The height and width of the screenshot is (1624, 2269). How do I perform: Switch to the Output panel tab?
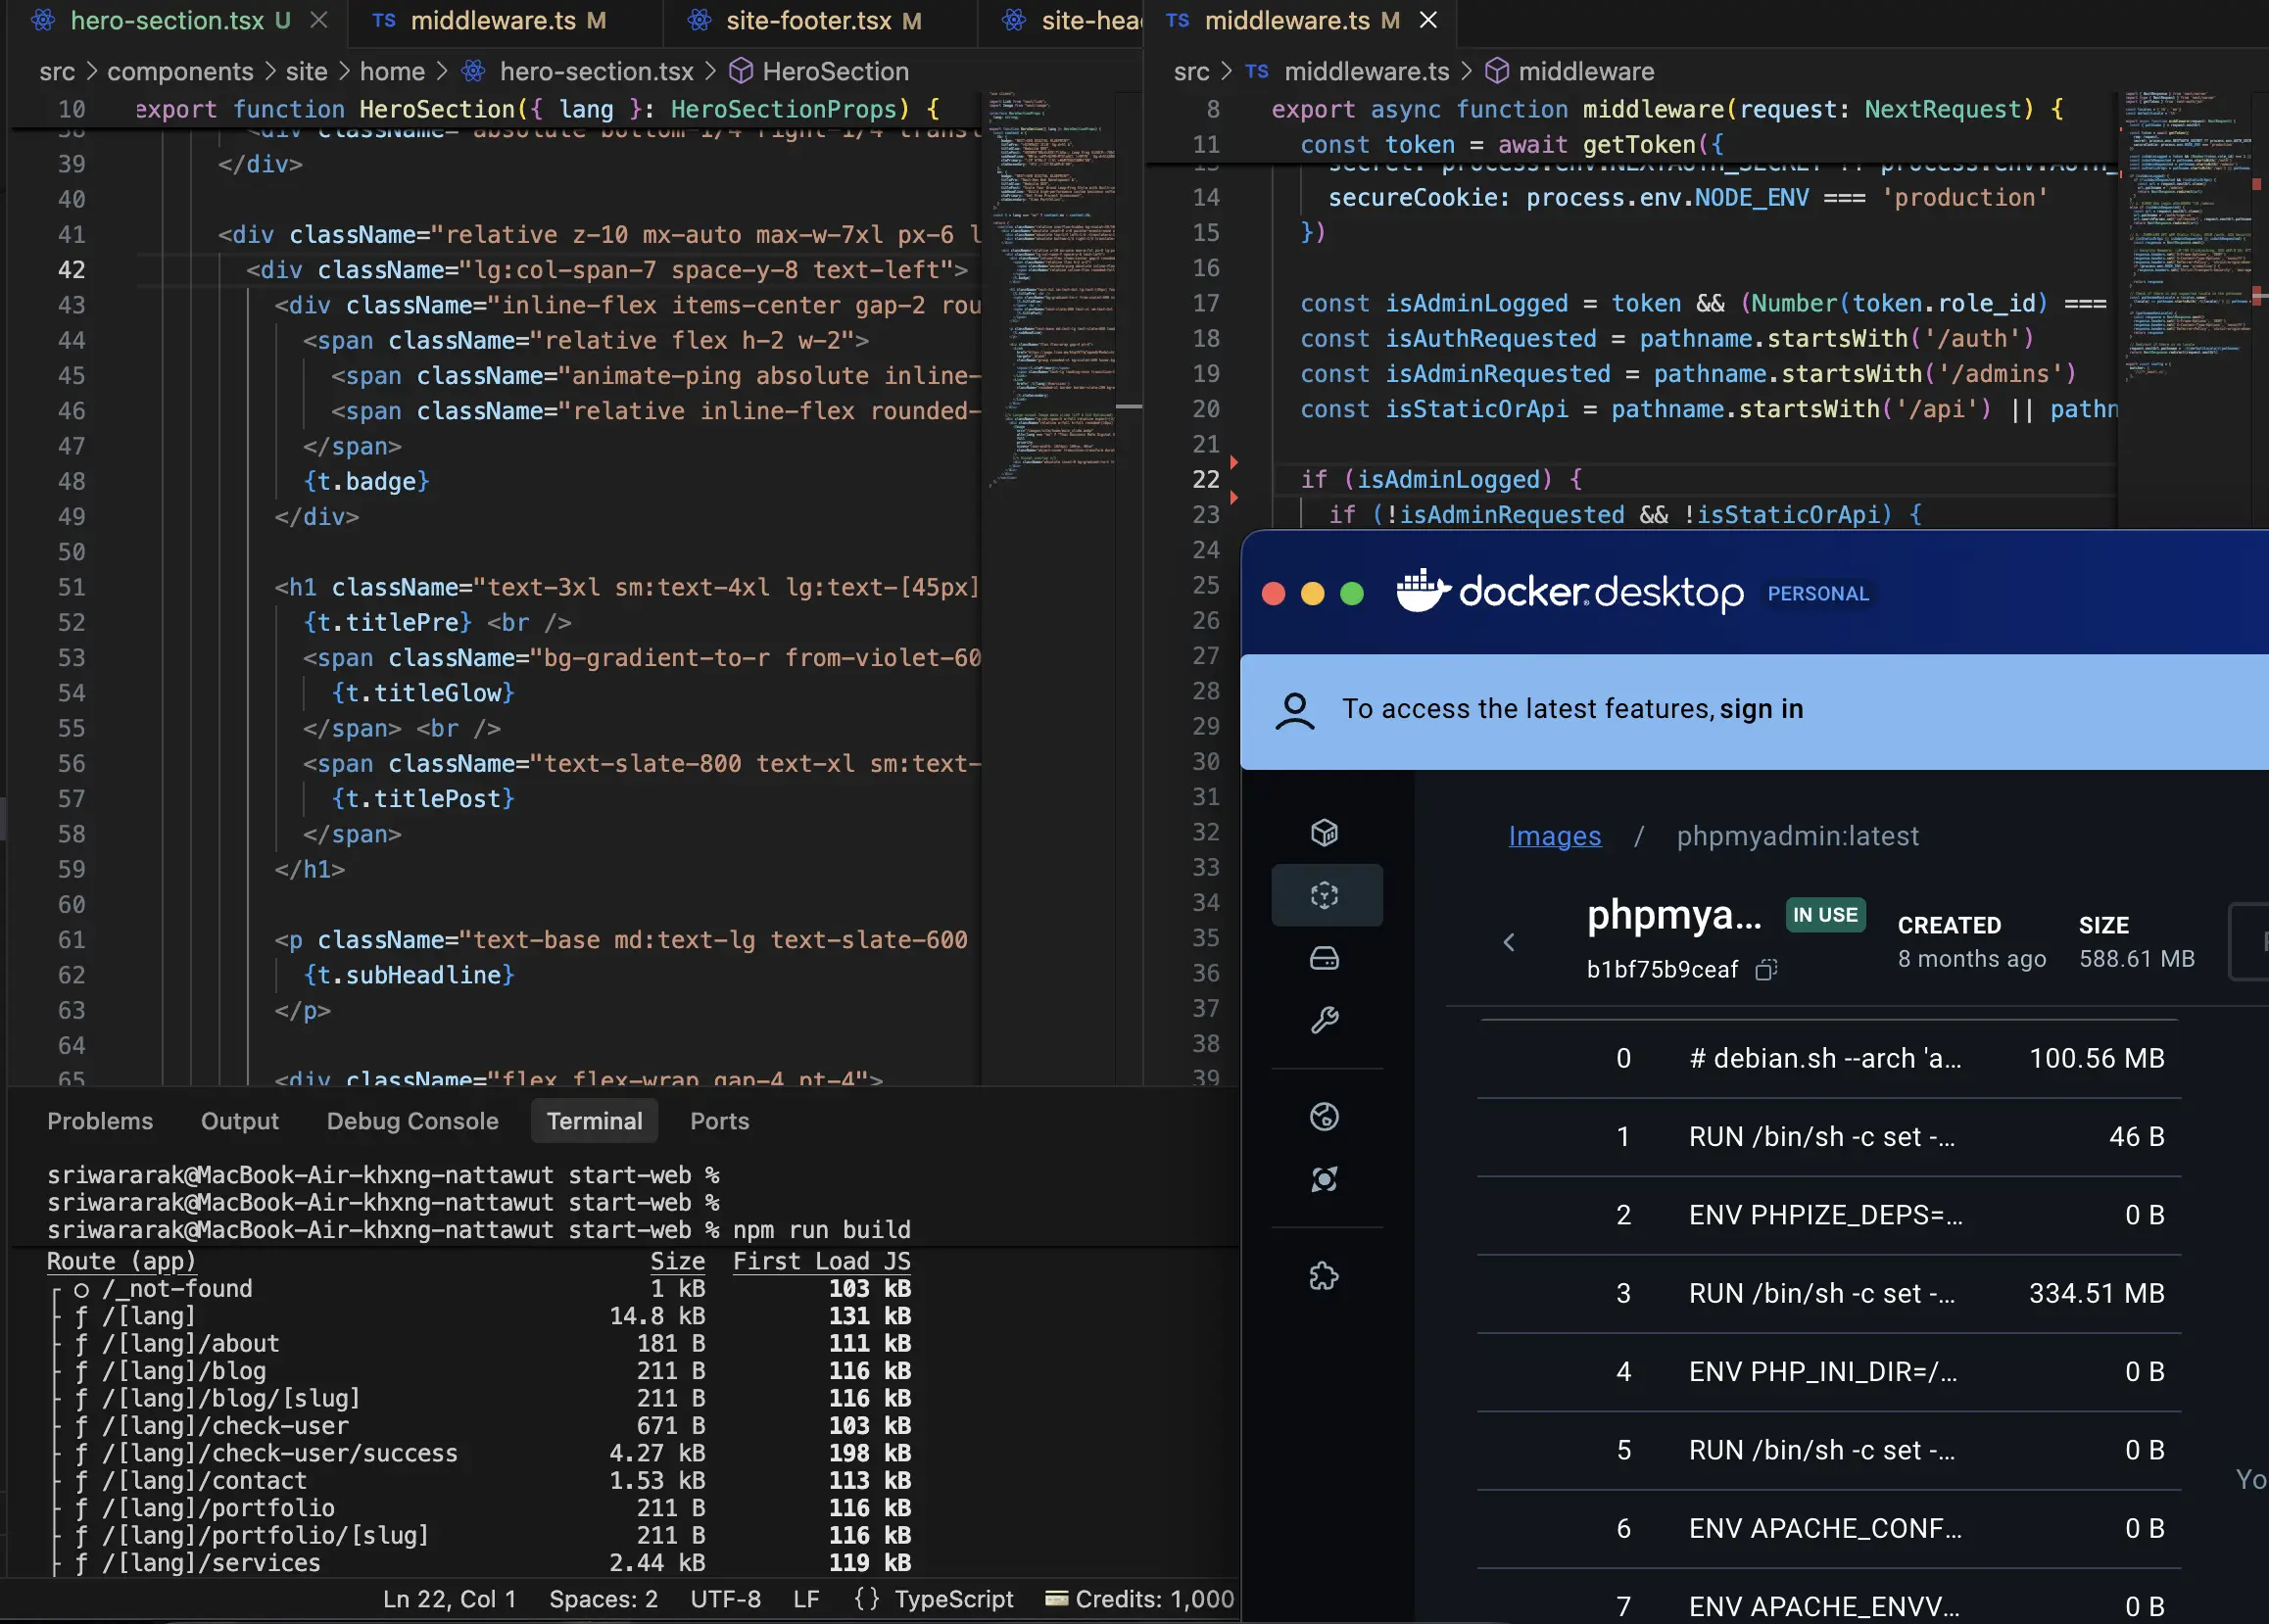pos(240,1121)
